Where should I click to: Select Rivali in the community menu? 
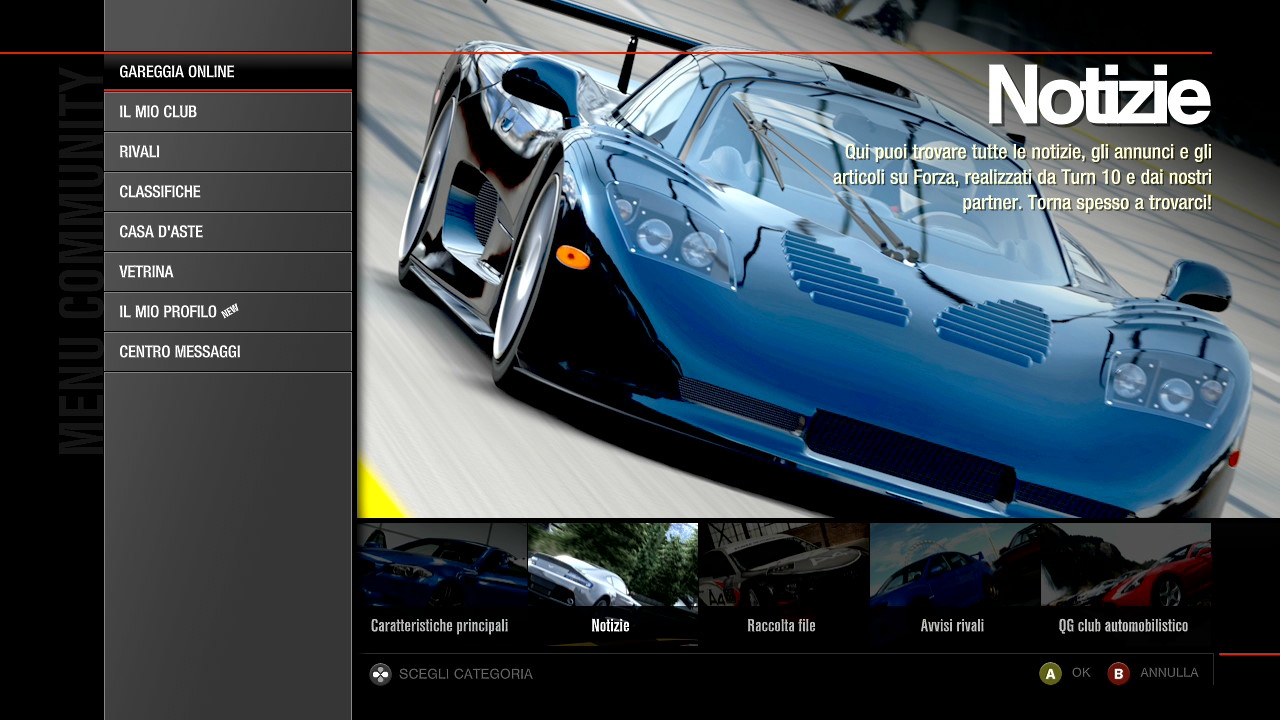point(228,152)
